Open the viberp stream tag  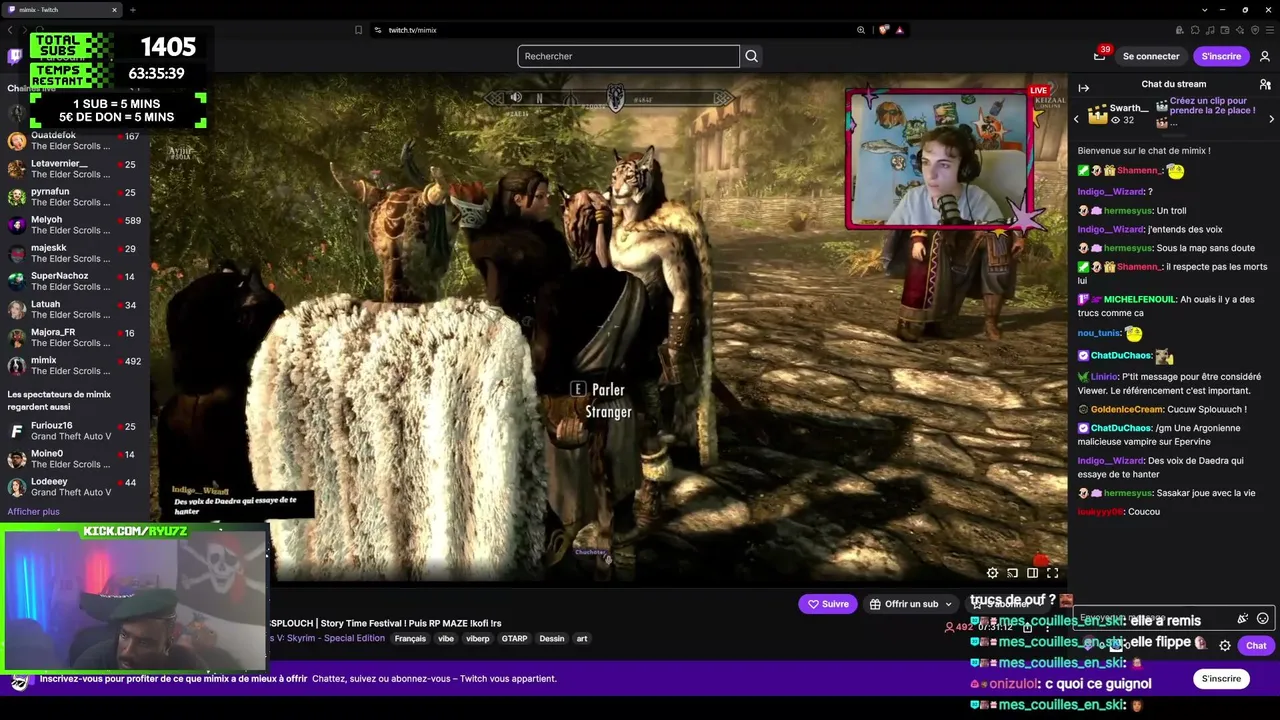pyautogui.click(x=478, y=639)
